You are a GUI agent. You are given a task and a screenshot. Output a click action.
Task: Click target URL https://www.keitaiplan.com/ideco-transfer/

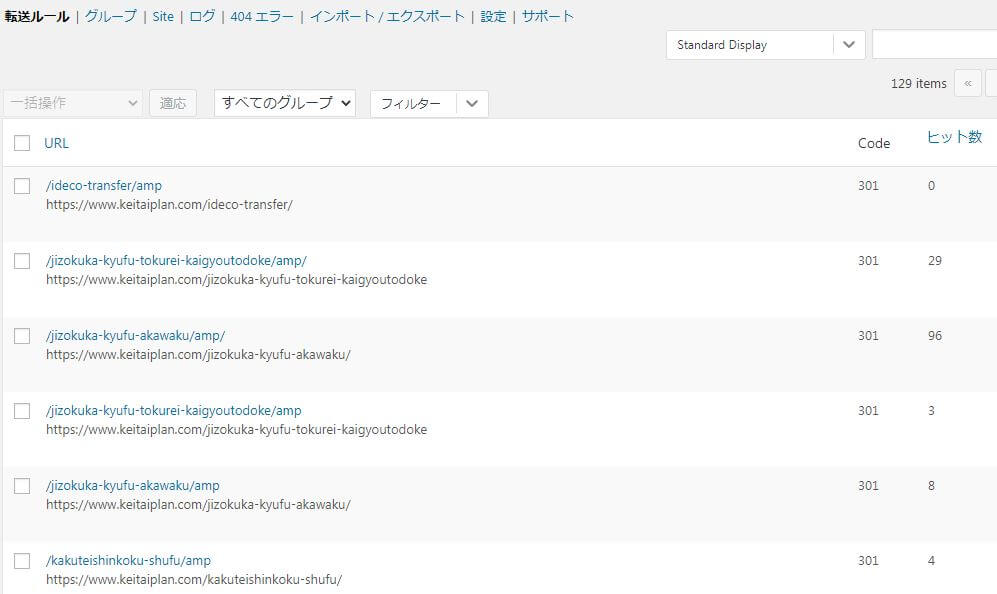(169, 205)
